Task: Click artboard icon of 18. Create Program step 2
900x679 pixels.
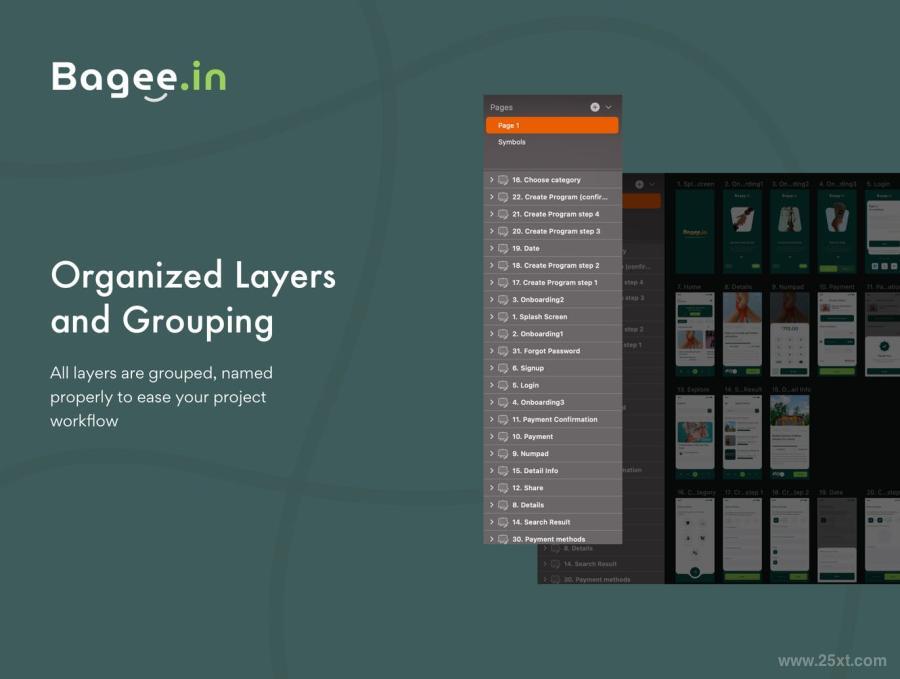Action: click(503, 266)
